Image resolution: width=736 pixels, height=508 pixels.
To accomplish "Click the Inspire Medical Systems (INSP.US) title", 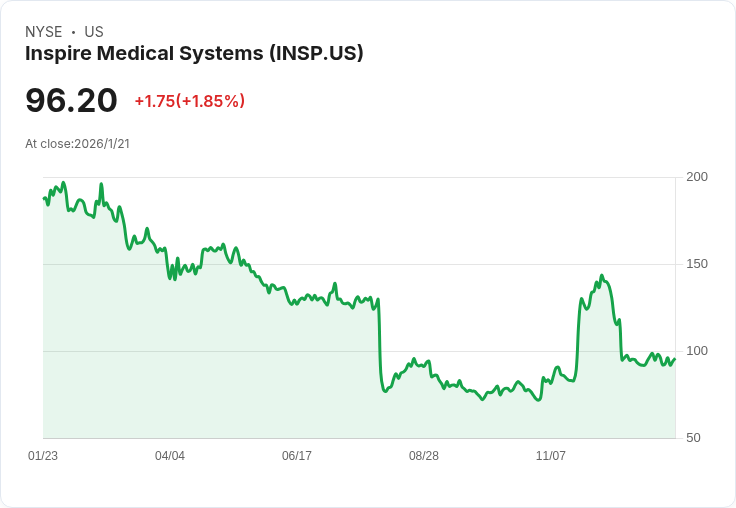I will tap(194, 54).
